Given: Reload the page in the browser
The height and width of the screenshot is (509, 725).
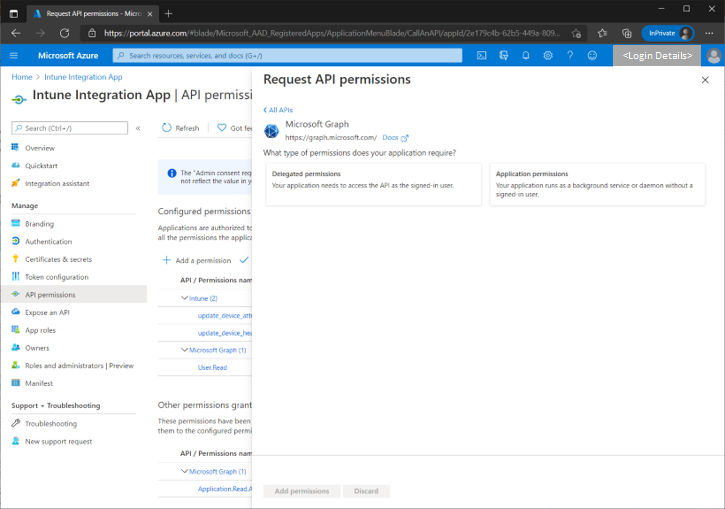Looking at the screenshot, I should click(x=65, y=33).
